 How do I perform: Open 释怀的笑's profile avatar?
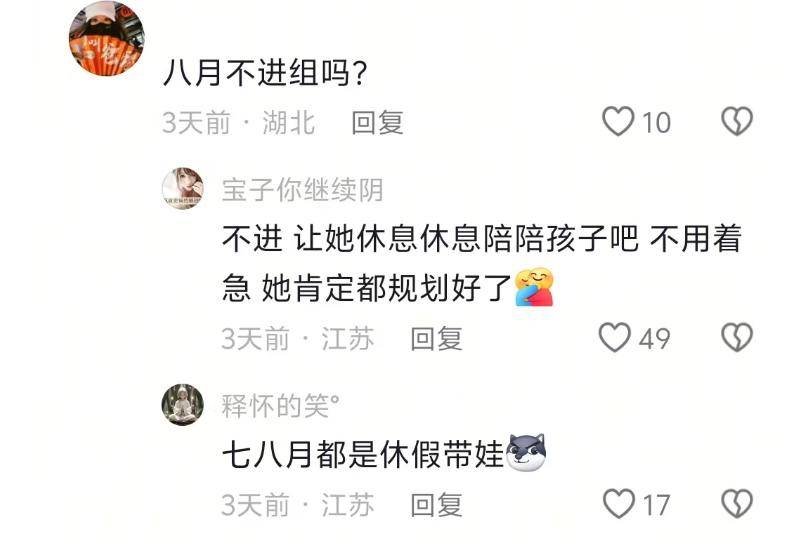pyautogui.click(x=183, y=405)
